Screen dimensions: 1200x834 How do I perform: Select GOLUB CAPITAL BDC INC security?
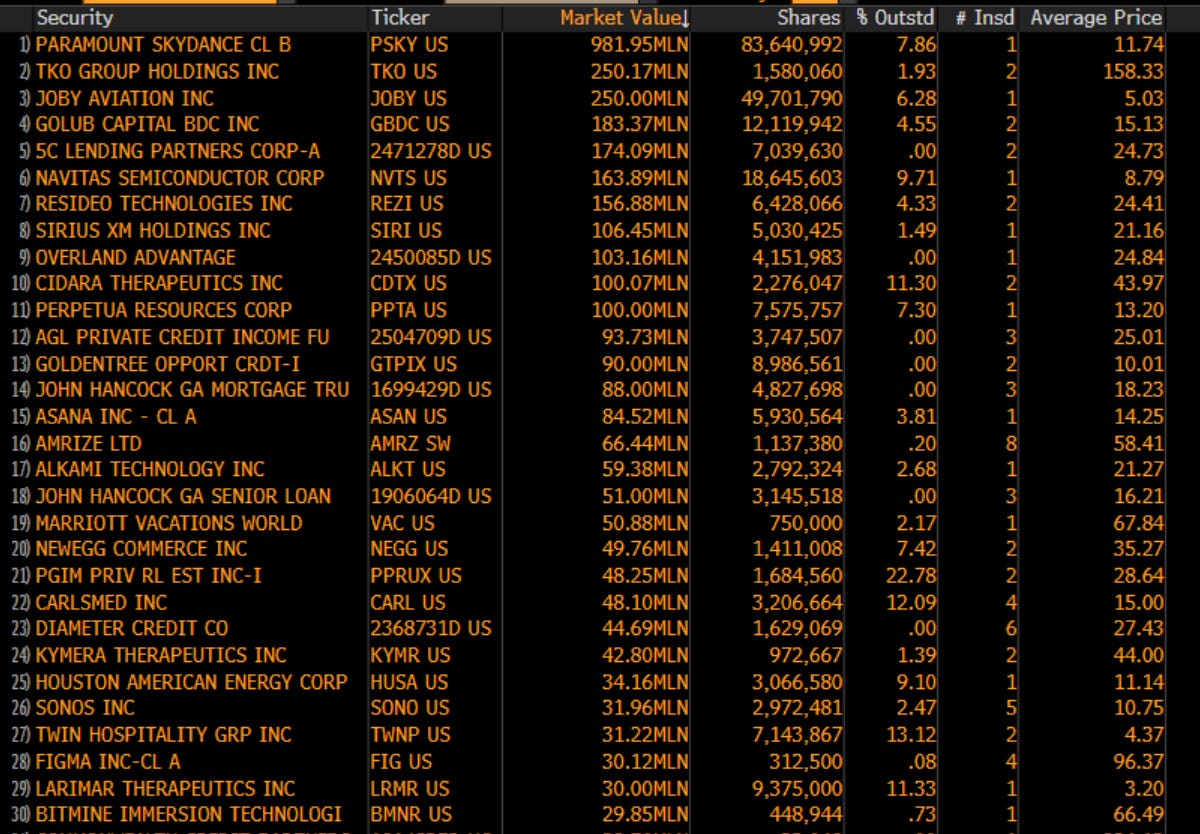click(x=147, y=125)
